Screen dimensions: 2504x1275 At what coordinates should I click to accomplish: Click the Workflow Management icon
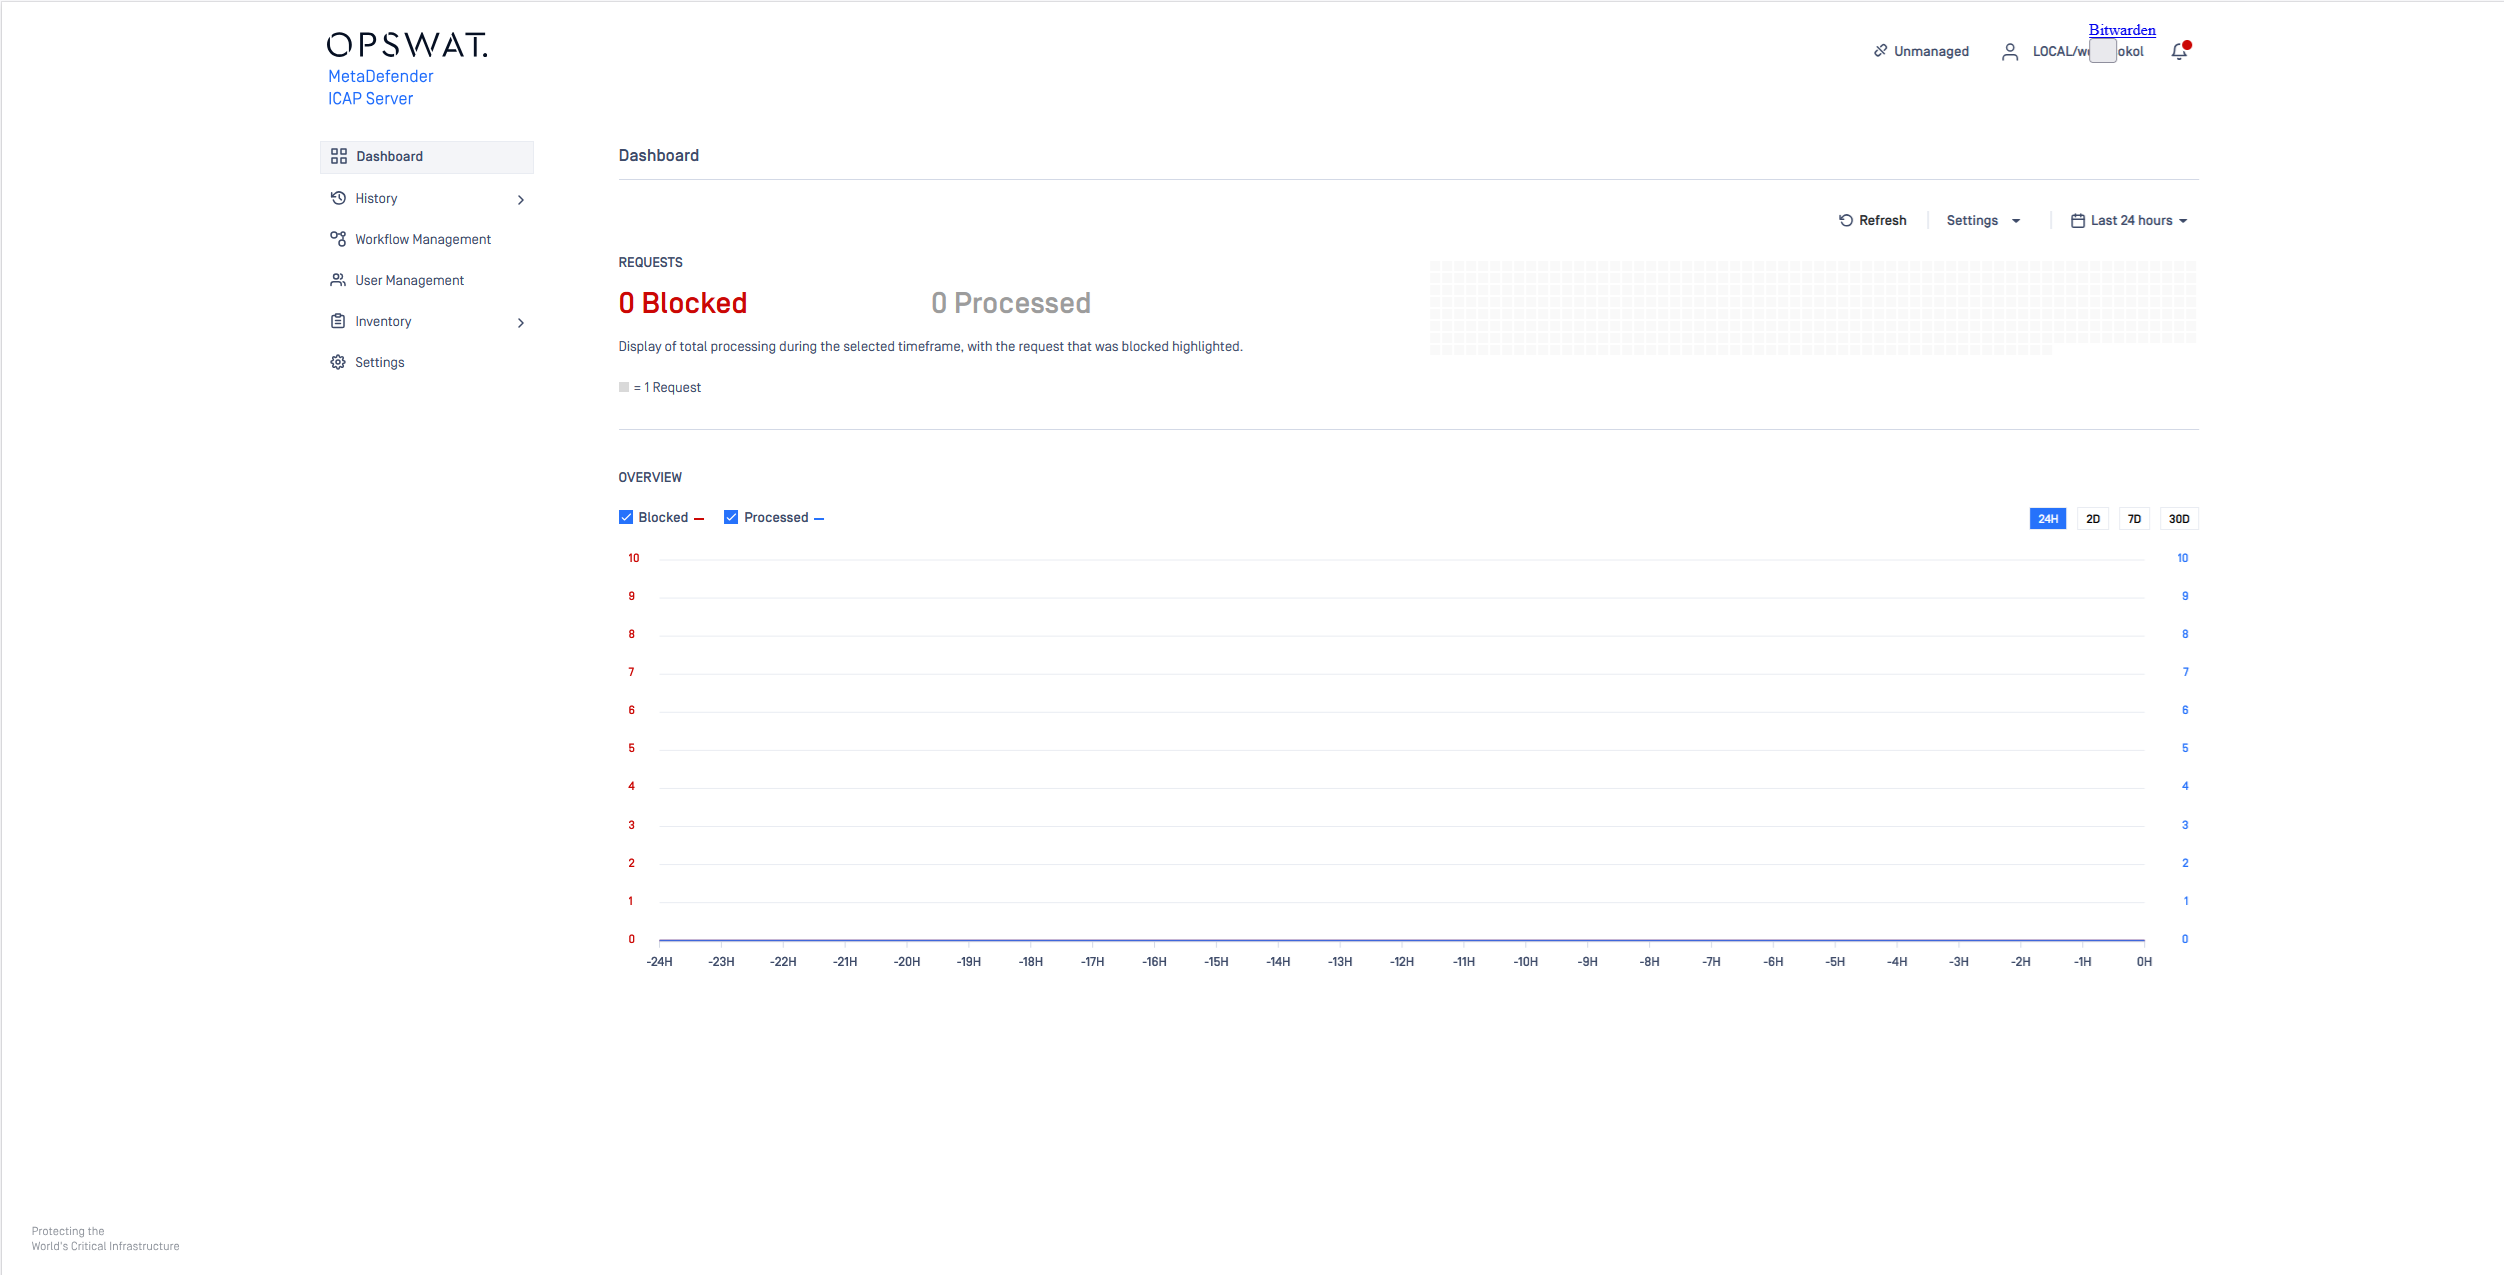(x=339, y=238)
